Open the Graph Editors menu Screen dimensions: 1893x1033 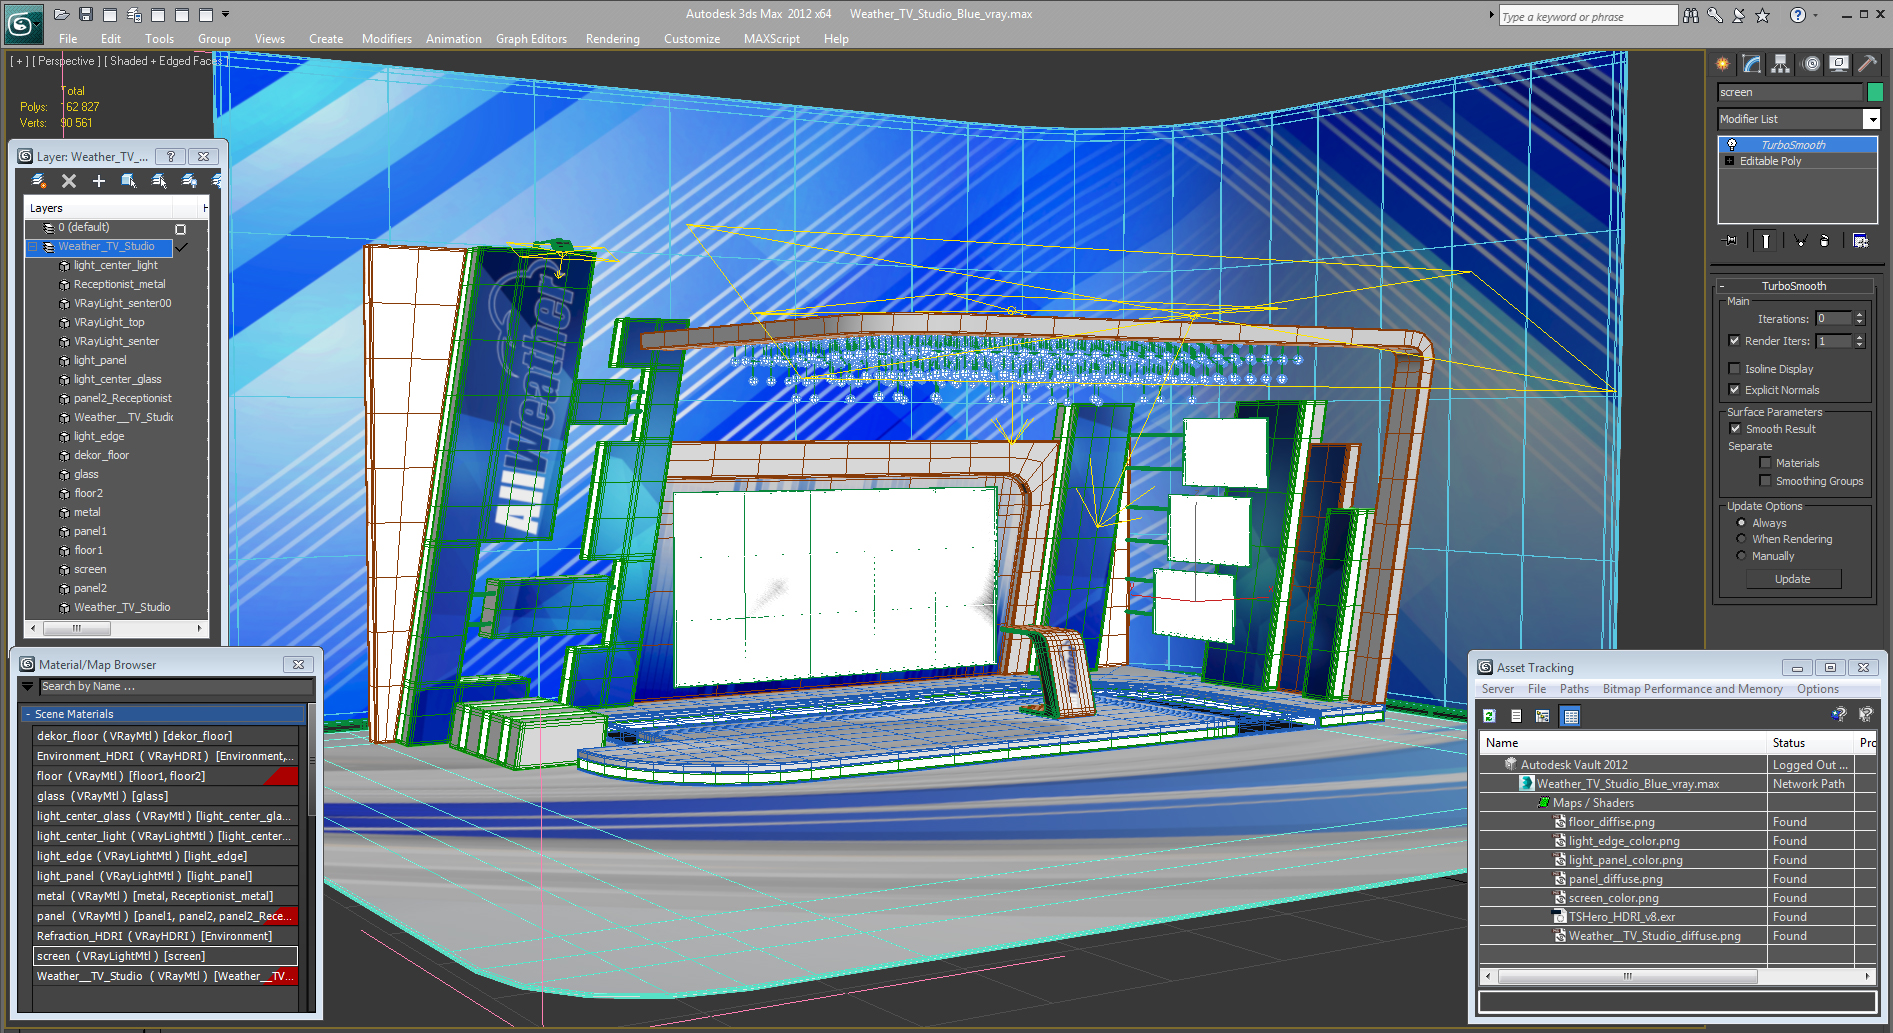pos(531,39)
